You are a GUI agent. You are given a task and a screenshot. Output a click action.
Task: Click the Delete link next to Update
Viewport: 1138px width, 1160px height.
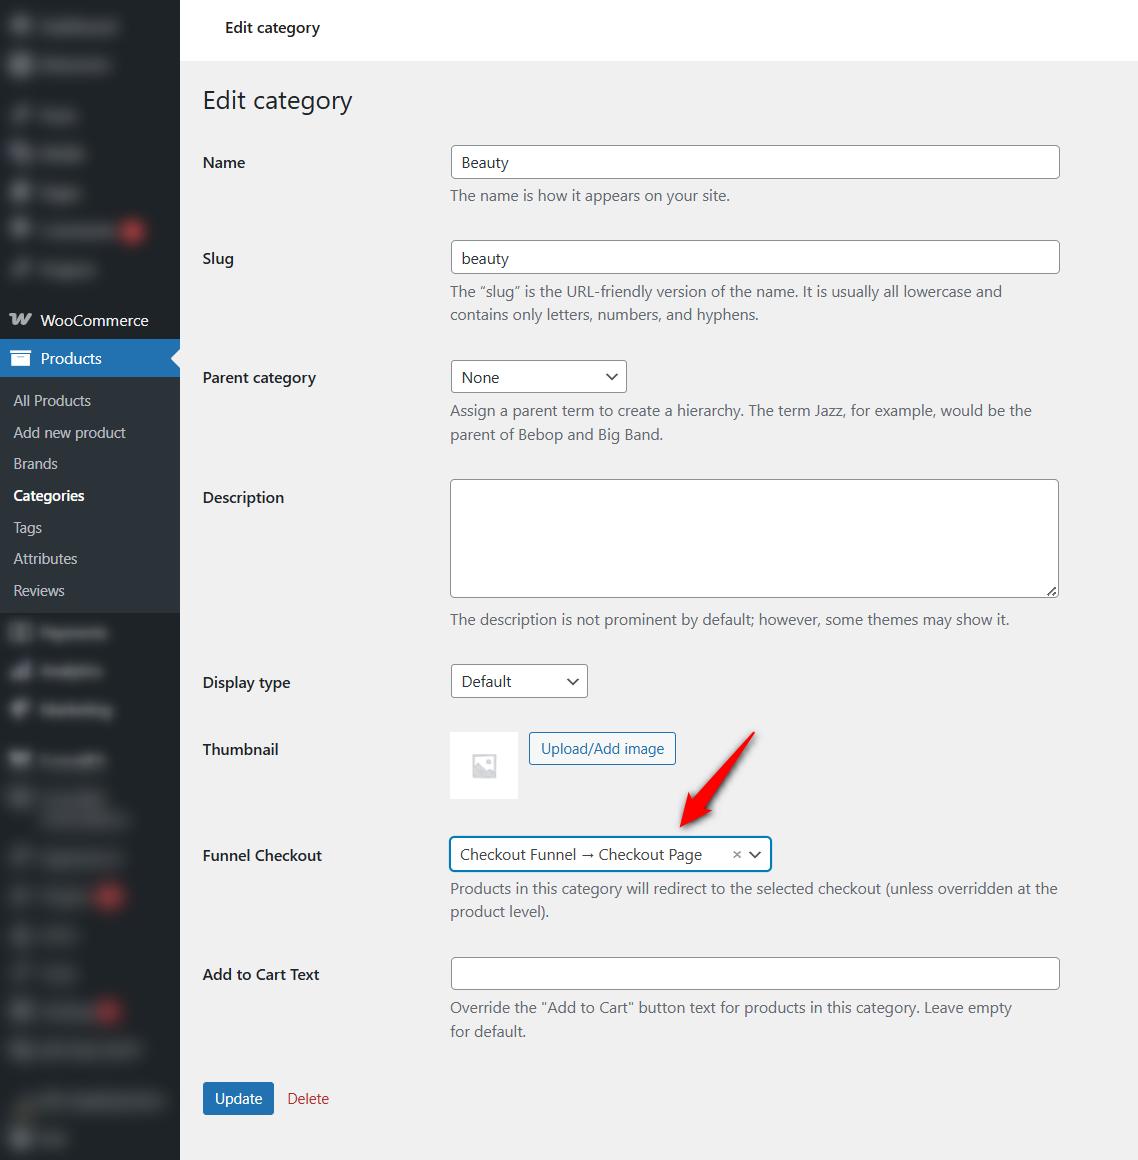click(x=307, y=1098)
